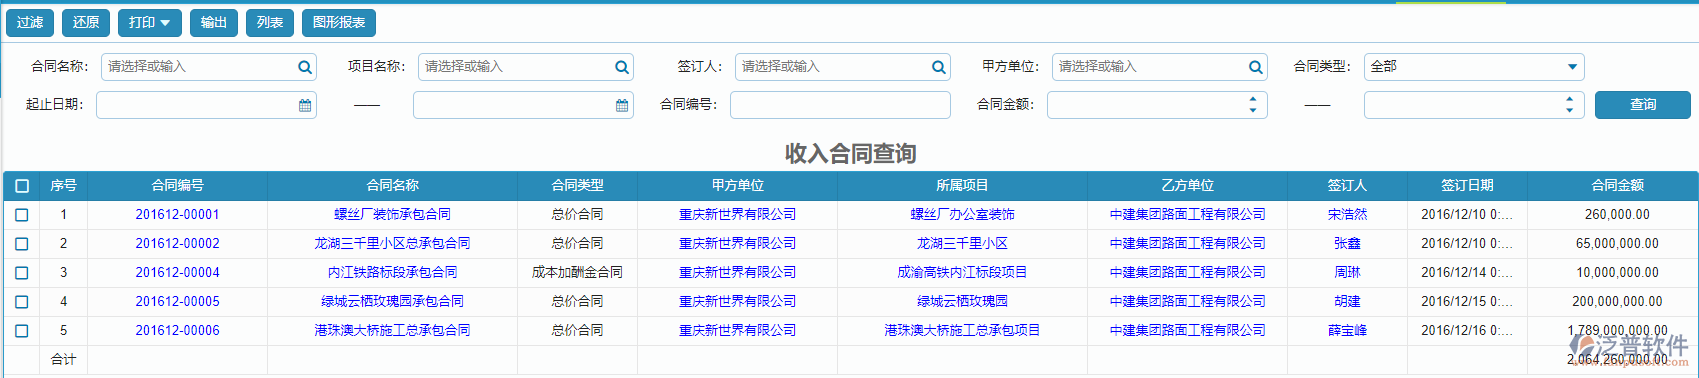Click the 成本加酬金合同 type cell

tap(578, 273)
